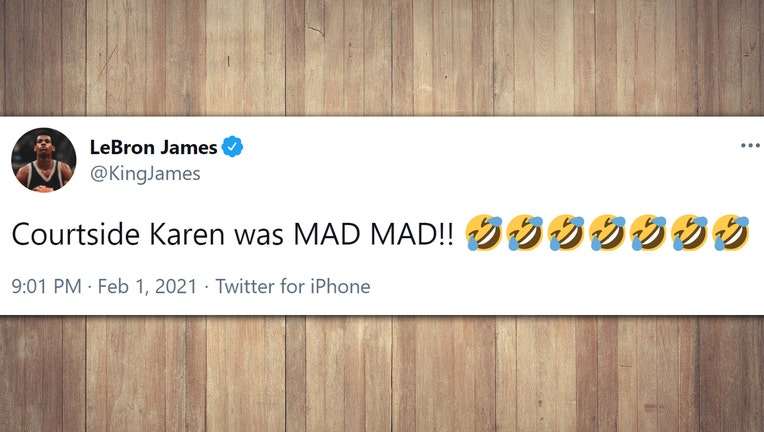The width and height of the screenshot is (764, 432).
Task: Click the Twitter for iPhone source link
Action: 293,286
